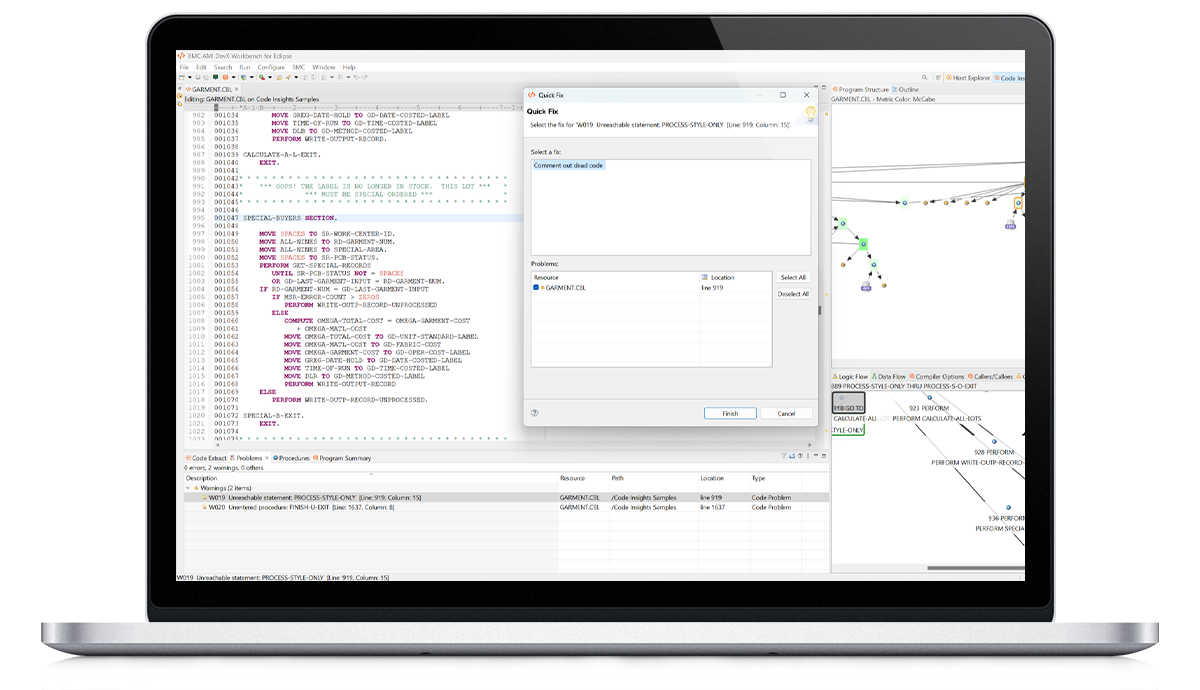Select the Debug bug icon on the toolbar
The height and width of the screenshot is (690, 1200).
pyautogui.click(x=225, y=76)
